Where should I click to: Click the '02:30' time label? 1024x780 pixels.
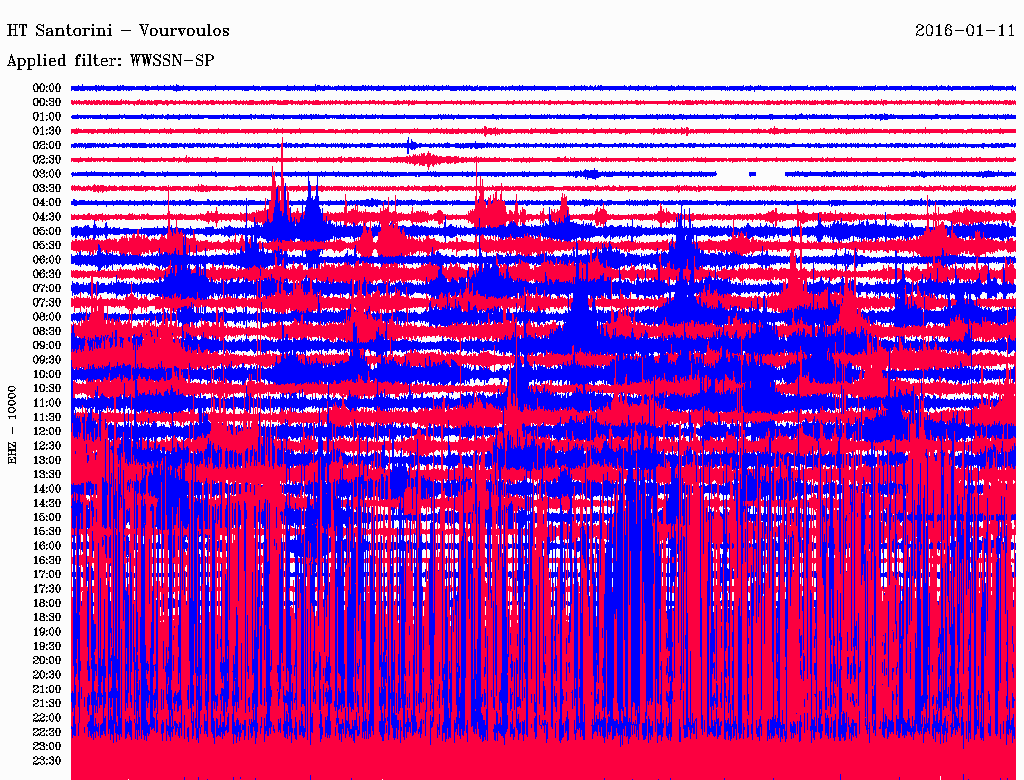click(x=47, y=160)
